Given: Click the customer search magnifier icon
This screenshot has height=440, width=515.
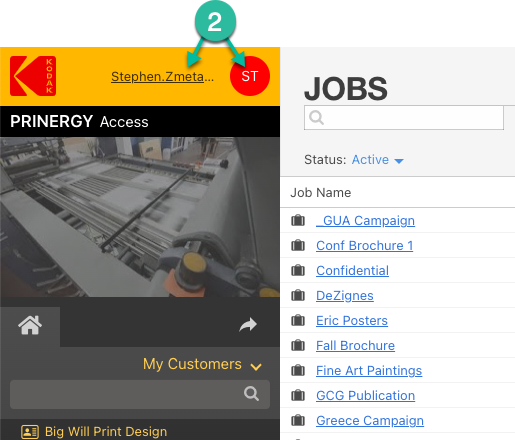Looking at the screenshot, I should coord(251,394).
